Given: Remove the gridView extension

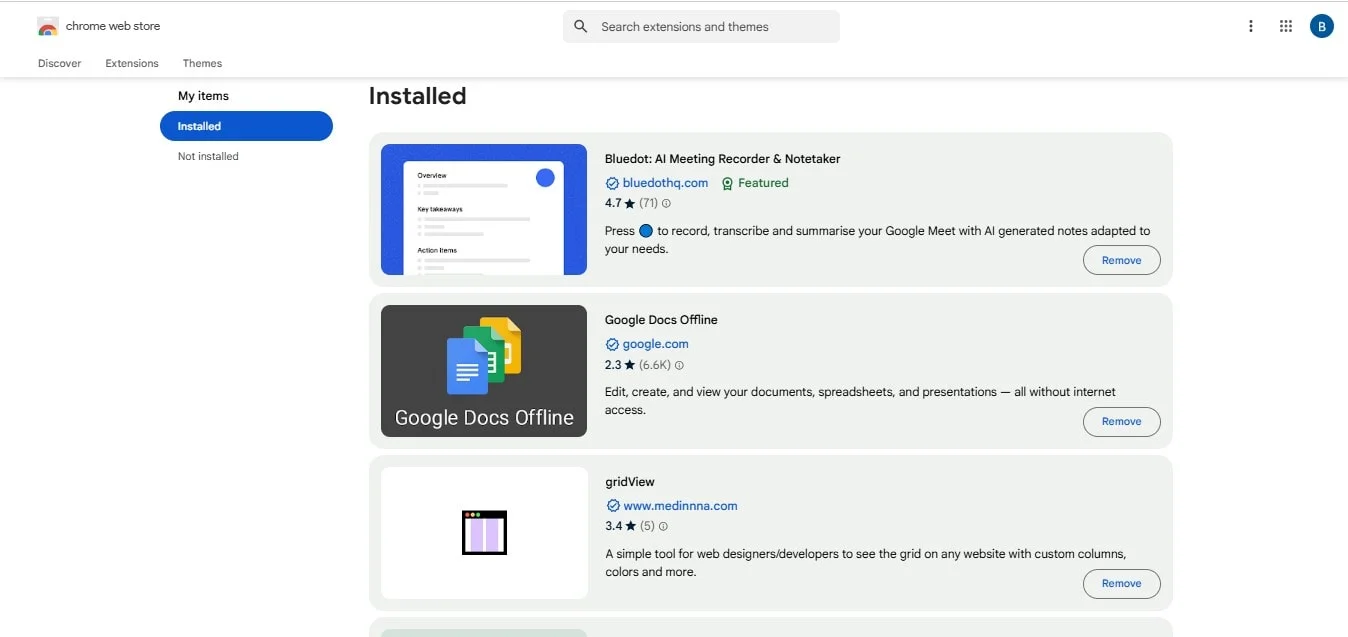Looking at the screenshot, I should coord(1121,583).
